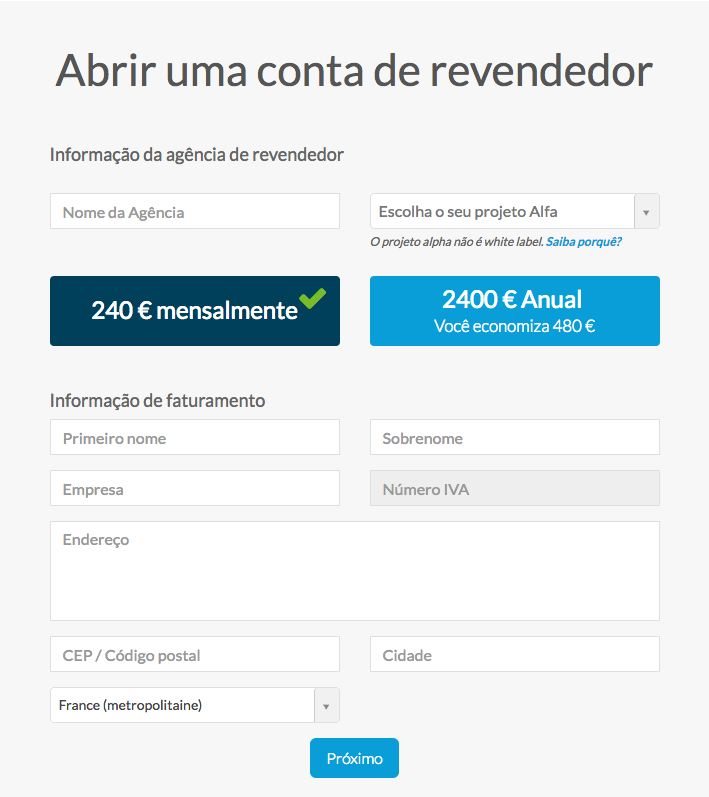Click the green checkmark on monthly plan
This screenshot has width=709, height=797.
tap(312, 298)
